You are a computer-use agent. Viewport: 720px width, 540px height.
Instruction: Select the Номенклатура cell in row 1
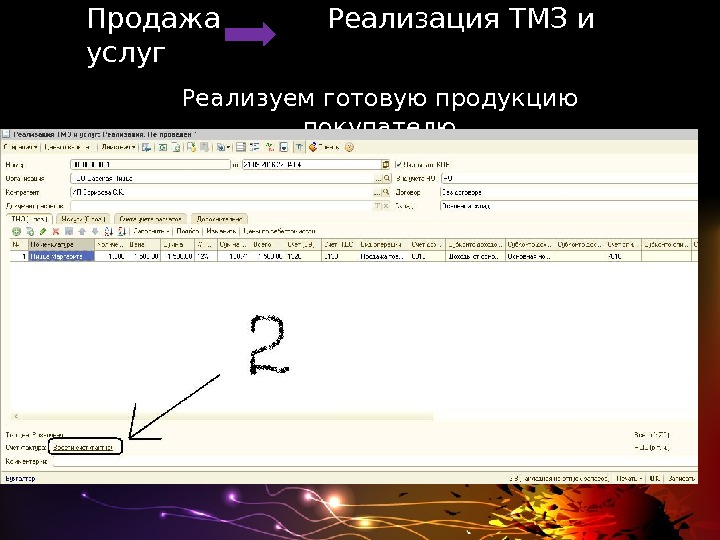pos(62,256)
